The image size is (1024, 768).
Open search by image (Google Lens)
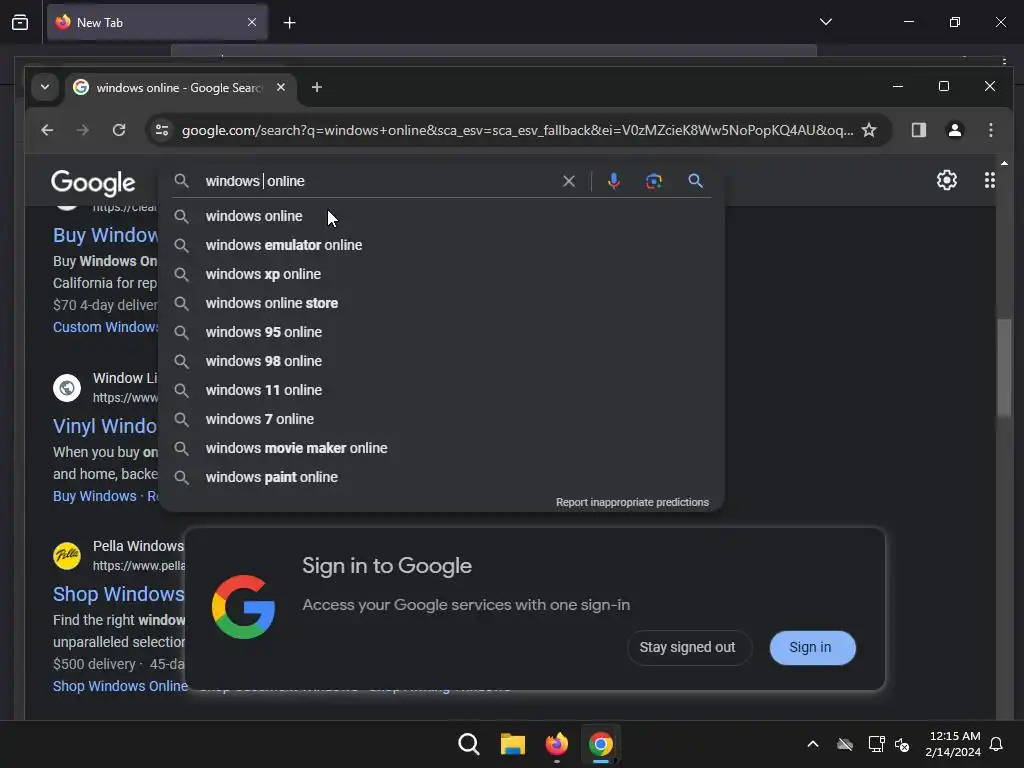pos(654,181)
